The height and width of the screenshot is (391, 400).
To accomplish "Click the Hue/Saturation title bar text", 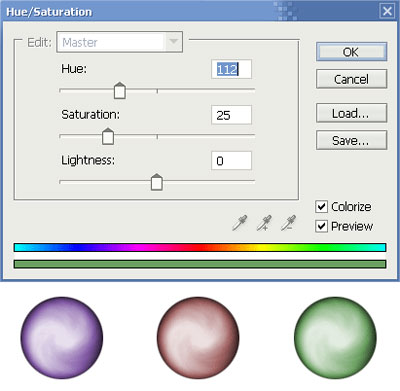I will coord(49,12).
